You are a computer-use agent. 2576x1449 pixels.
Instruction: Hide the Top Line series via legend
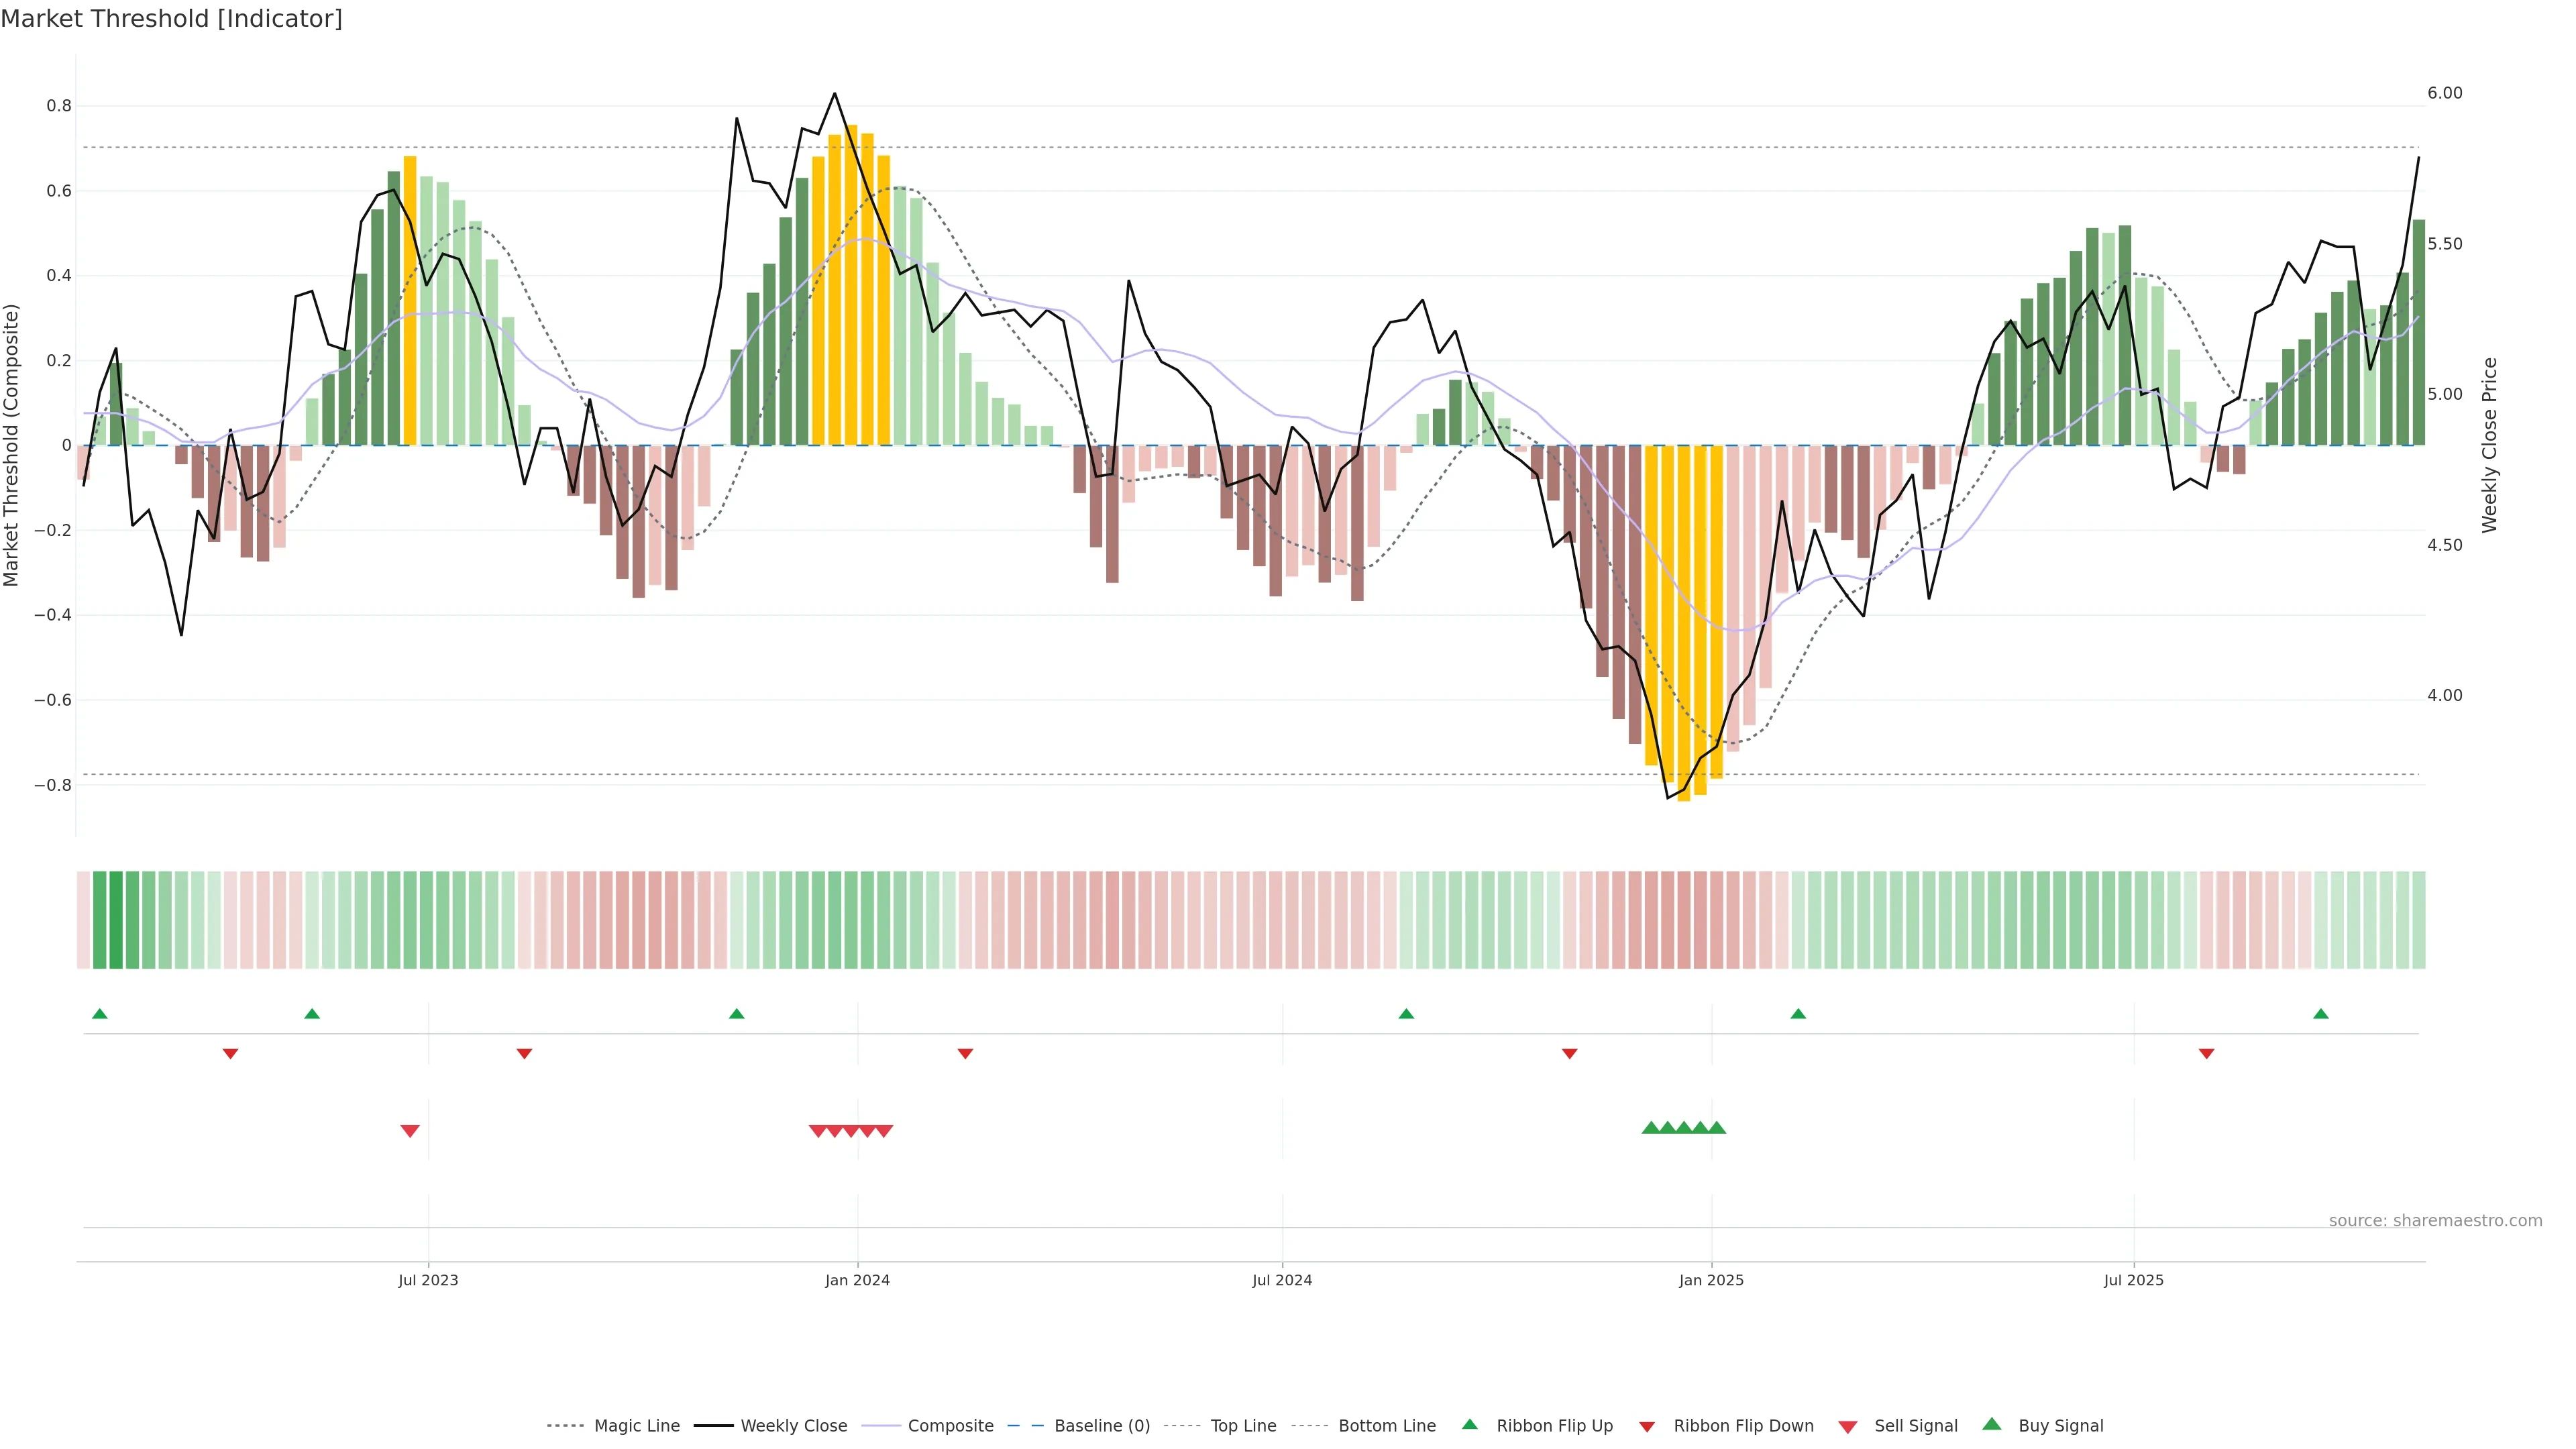[1243, 1426]
